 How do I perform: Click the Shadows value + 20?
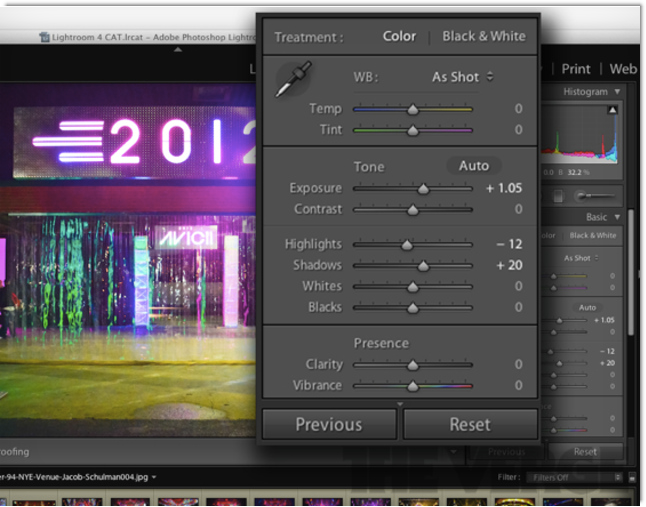coord(509,265)
